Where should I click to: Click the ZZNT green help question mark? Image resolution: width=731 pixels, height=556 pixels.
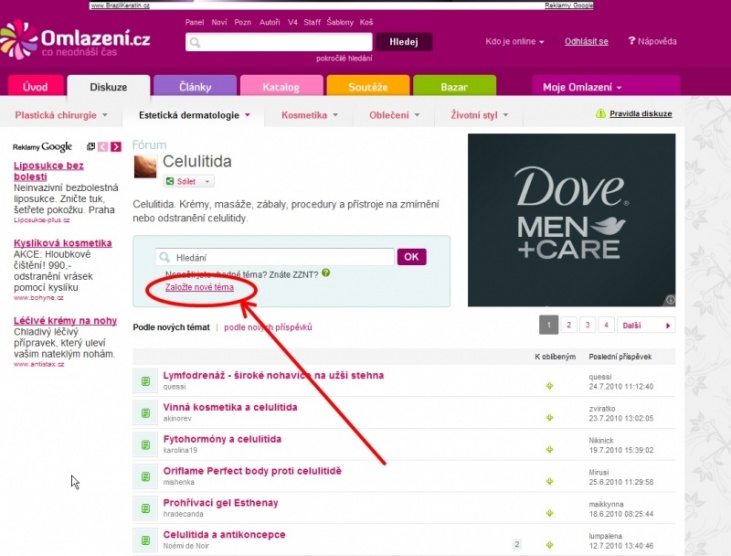[x=326, y=272]
